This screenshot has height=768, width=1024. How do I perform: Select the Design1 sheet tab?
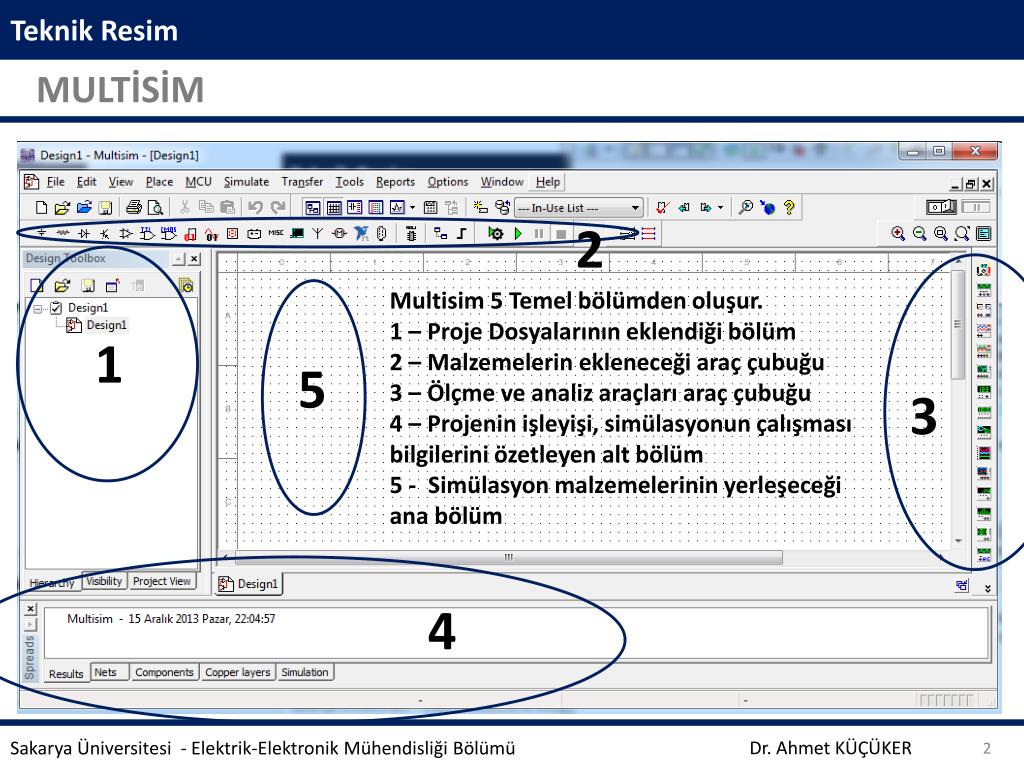click(x=248, y=583)
